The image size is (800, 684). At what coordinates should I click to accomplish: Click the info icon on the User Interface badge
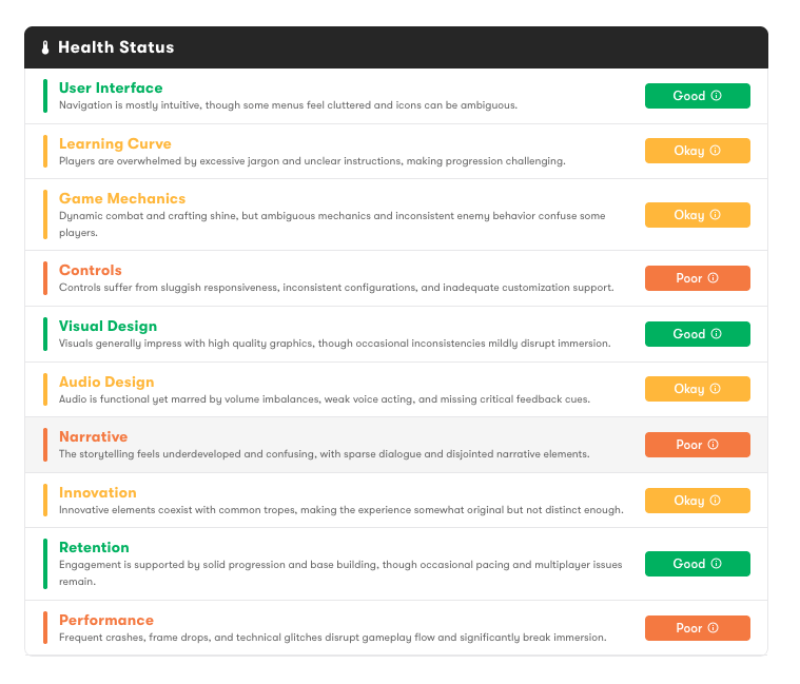pyautogui.click(x=716, y=96)
